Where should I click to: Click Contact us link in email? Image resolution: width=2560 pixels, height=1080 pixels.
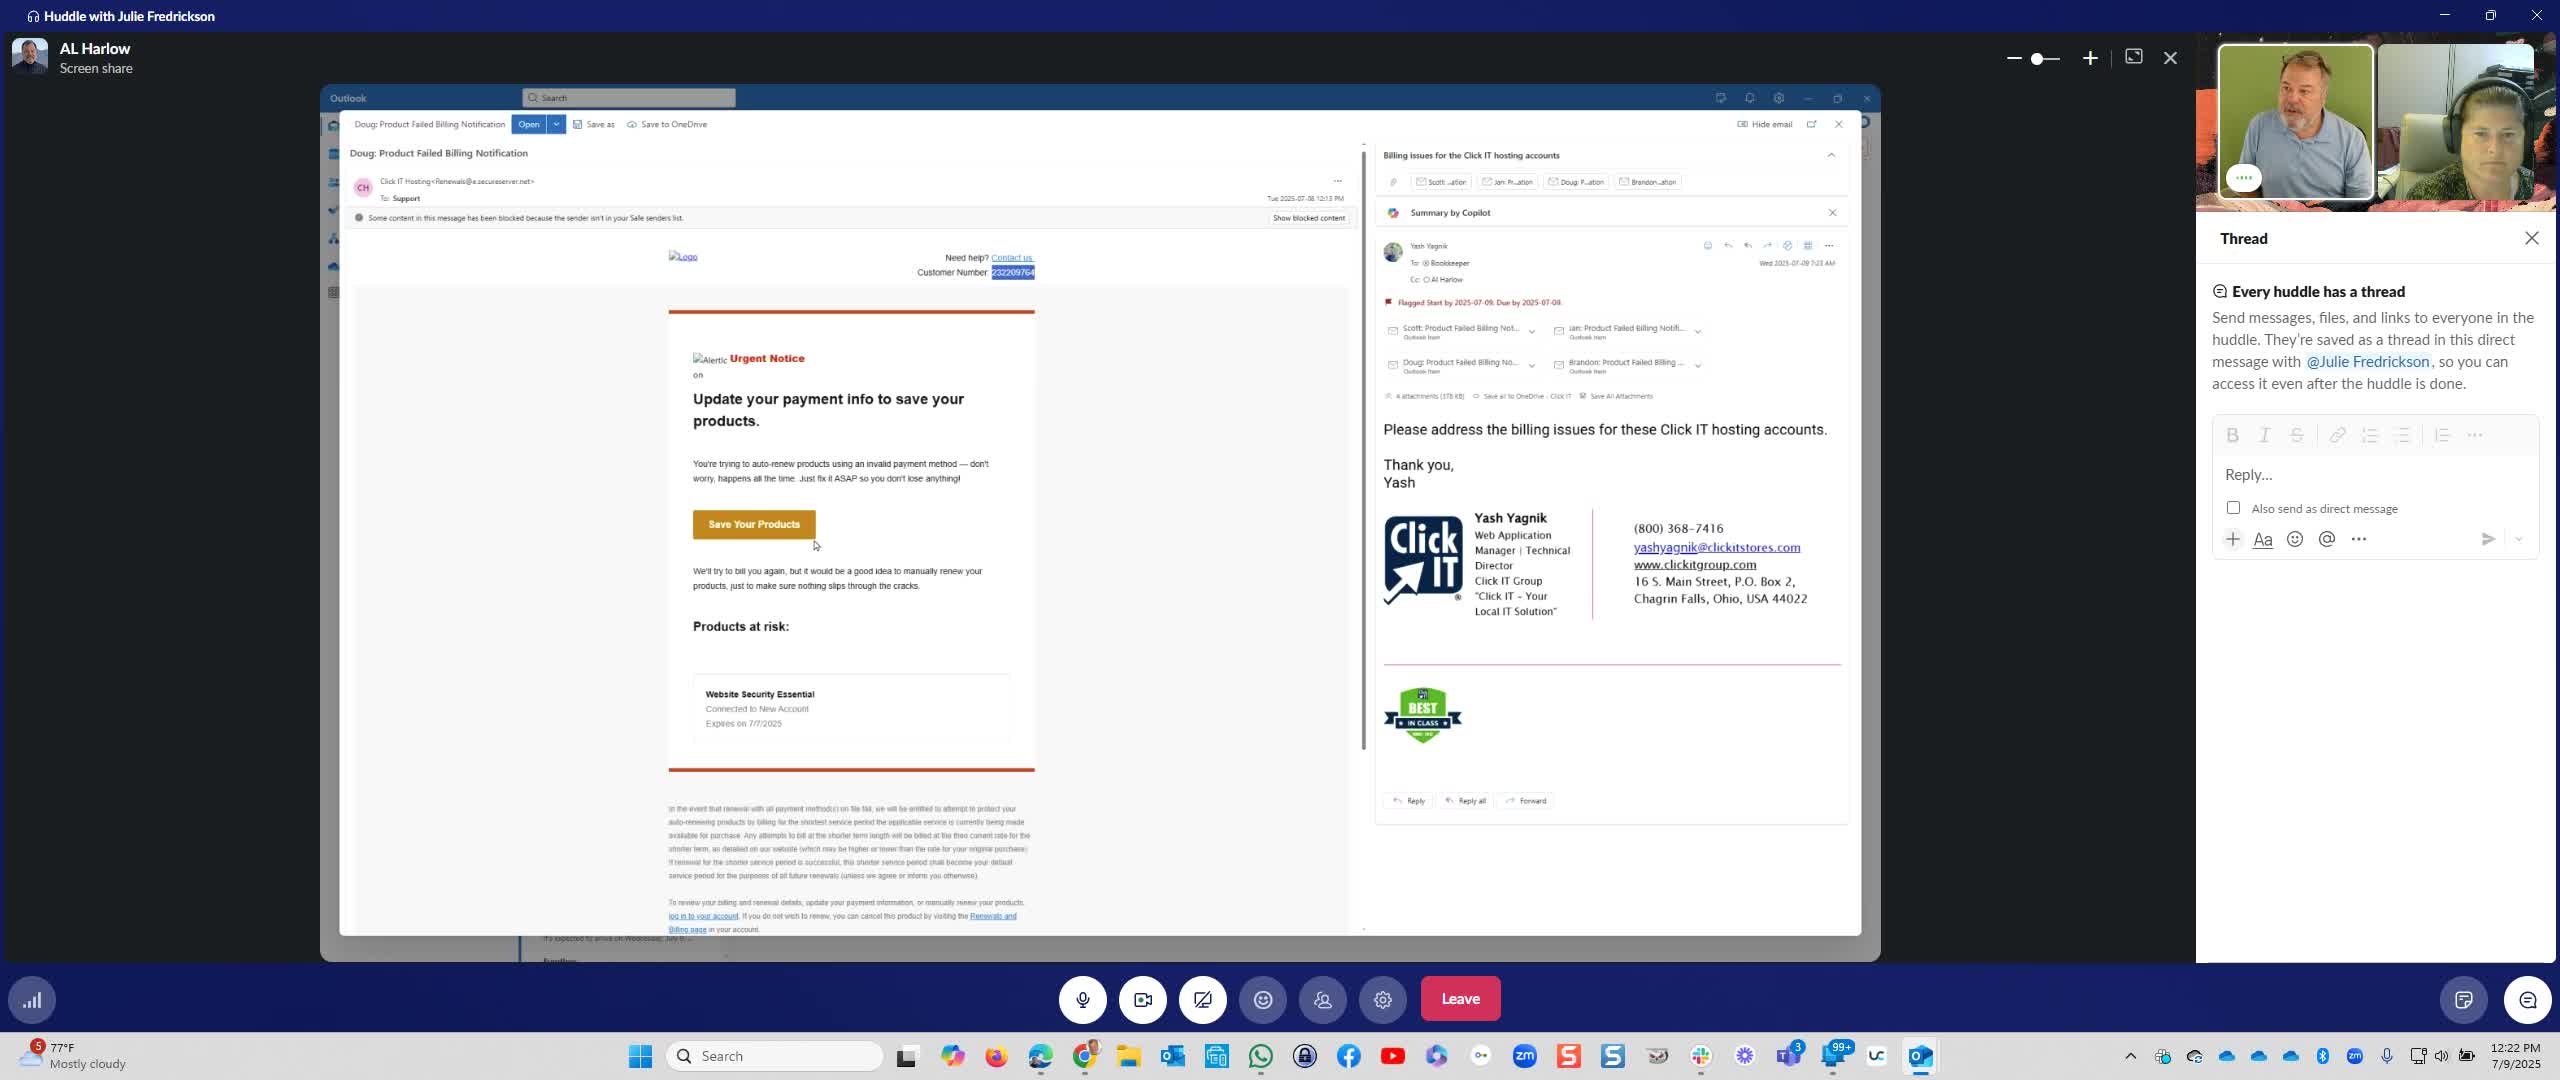pyautogui.click(x=1012, y=257)
